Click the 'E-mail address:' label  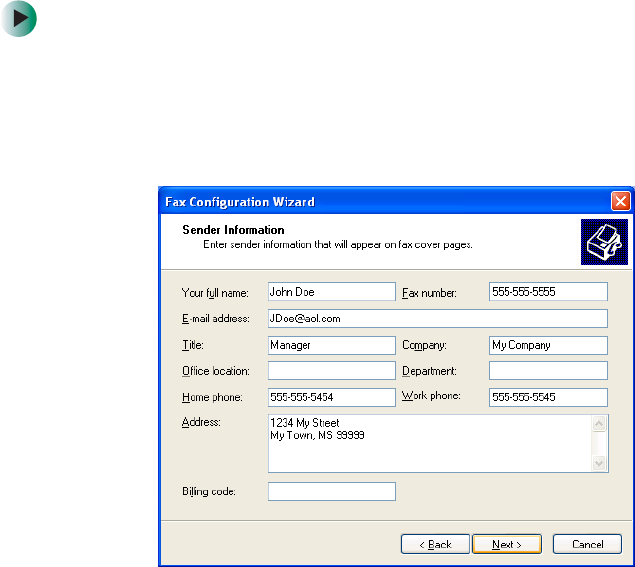coord(215,319)
